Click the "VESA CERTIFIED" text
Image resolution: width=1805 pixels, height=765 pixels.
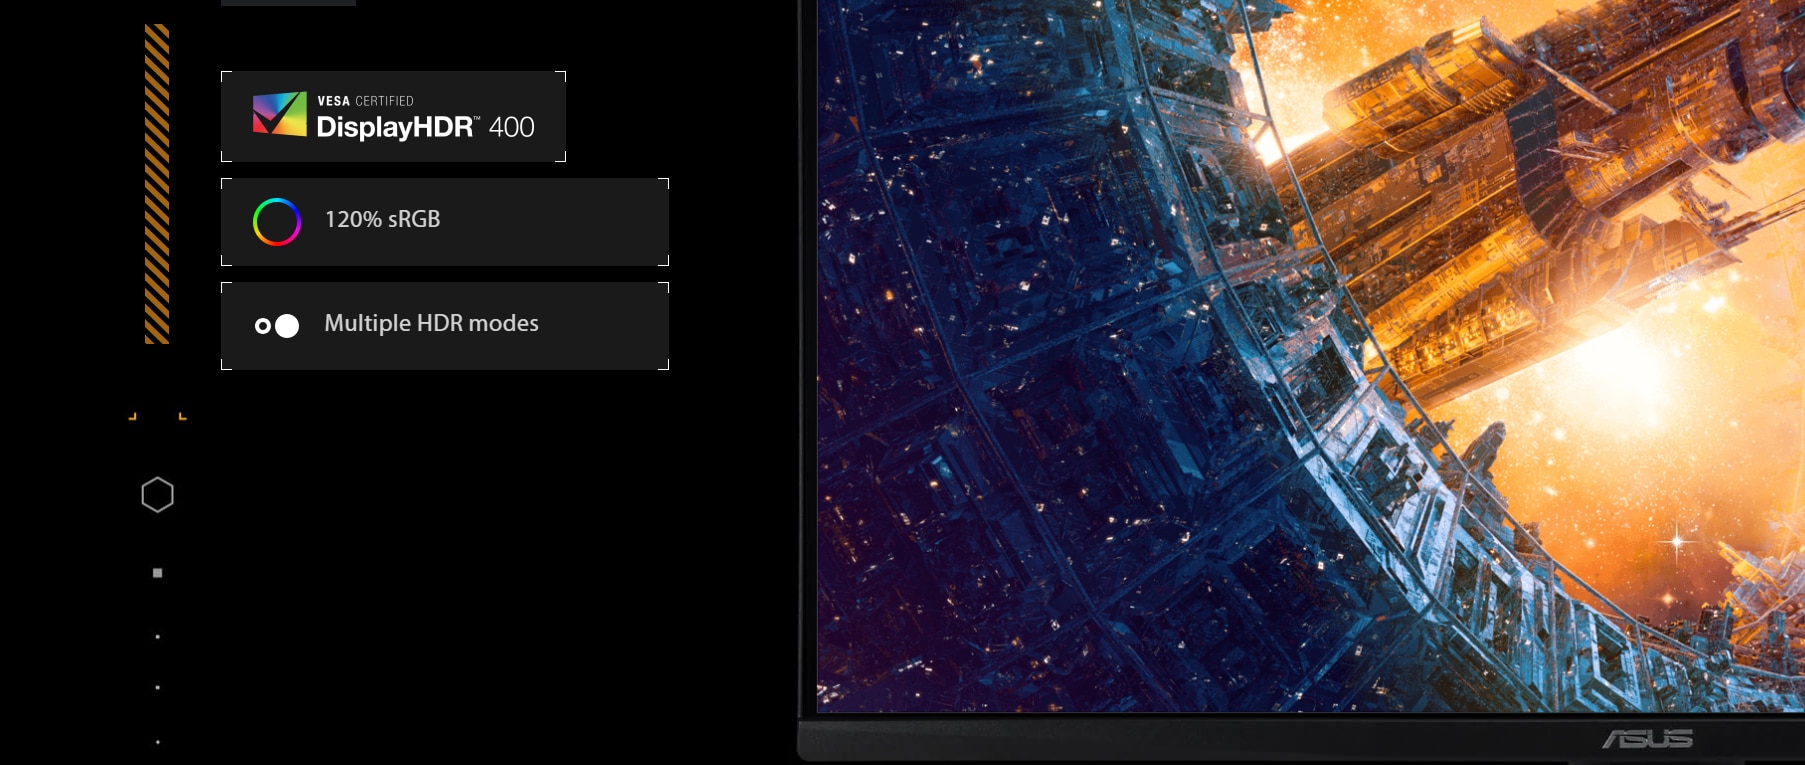click(x=365, y=101)
